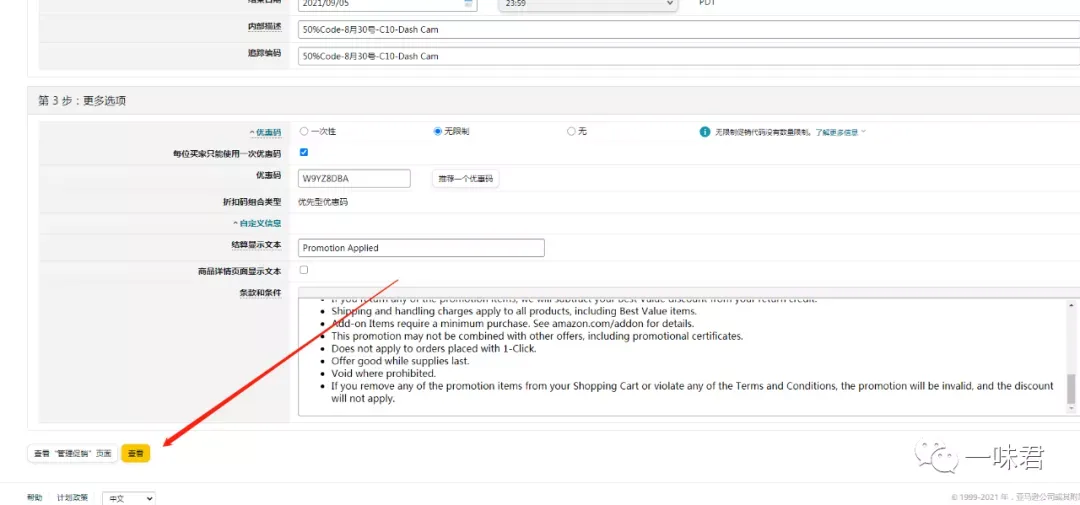Image resolution: width=1080 pixels, height=505 pixels.
Task: Click the 优惠码 field containing W9YZ8DBA
Action: click(354, 178)
